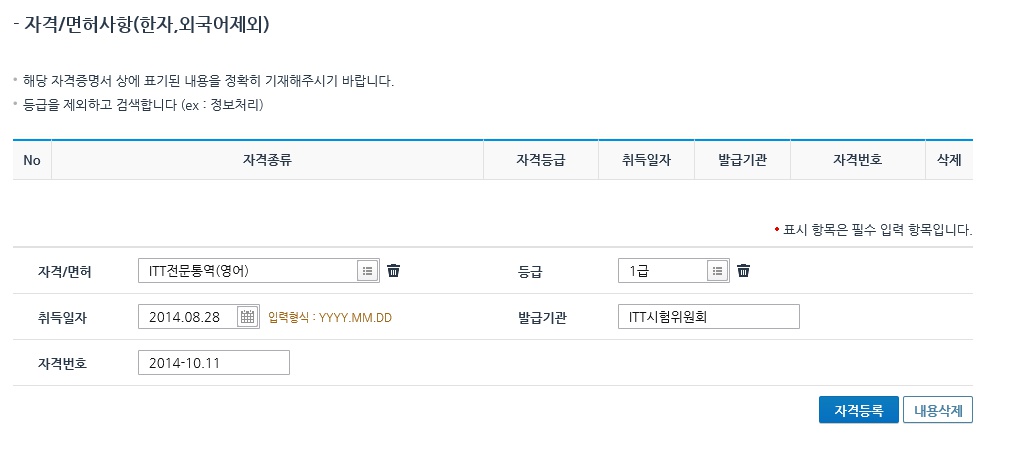Open the 자격/면허 search list icon
The width and height of the screenshot is (1011, 462).
pos(367,270)
